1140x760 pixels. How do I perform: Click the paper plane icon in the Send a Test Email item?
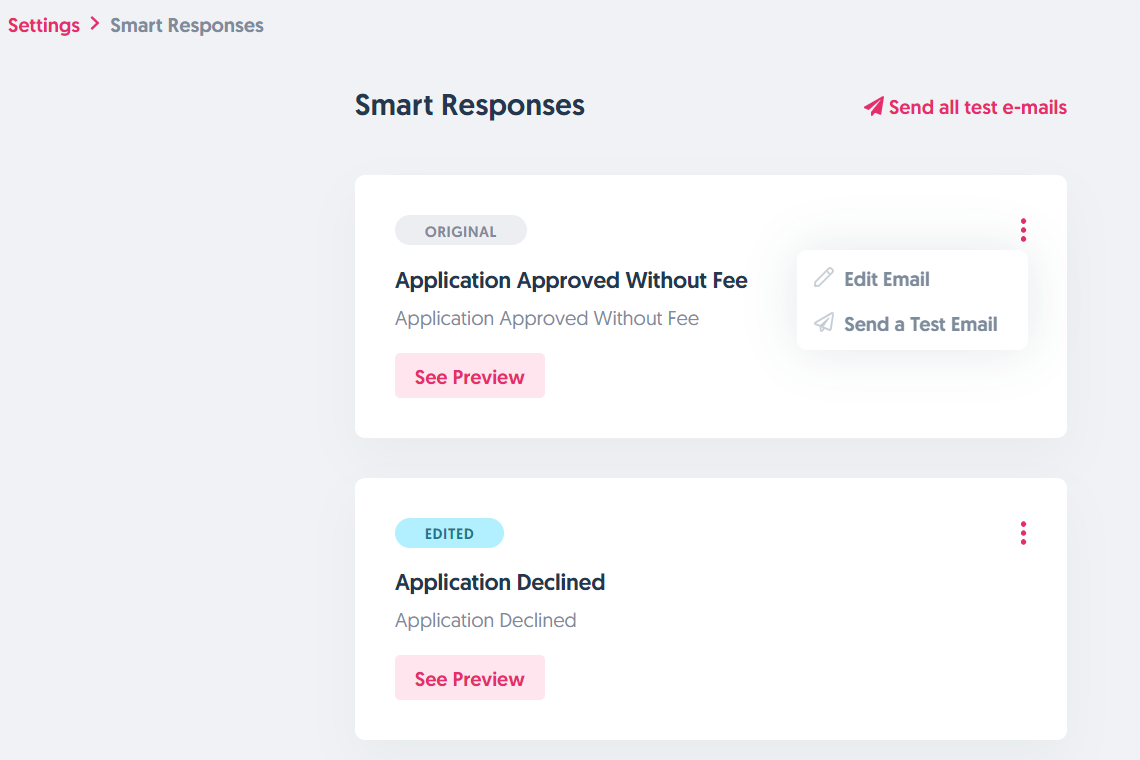point(824,323)
